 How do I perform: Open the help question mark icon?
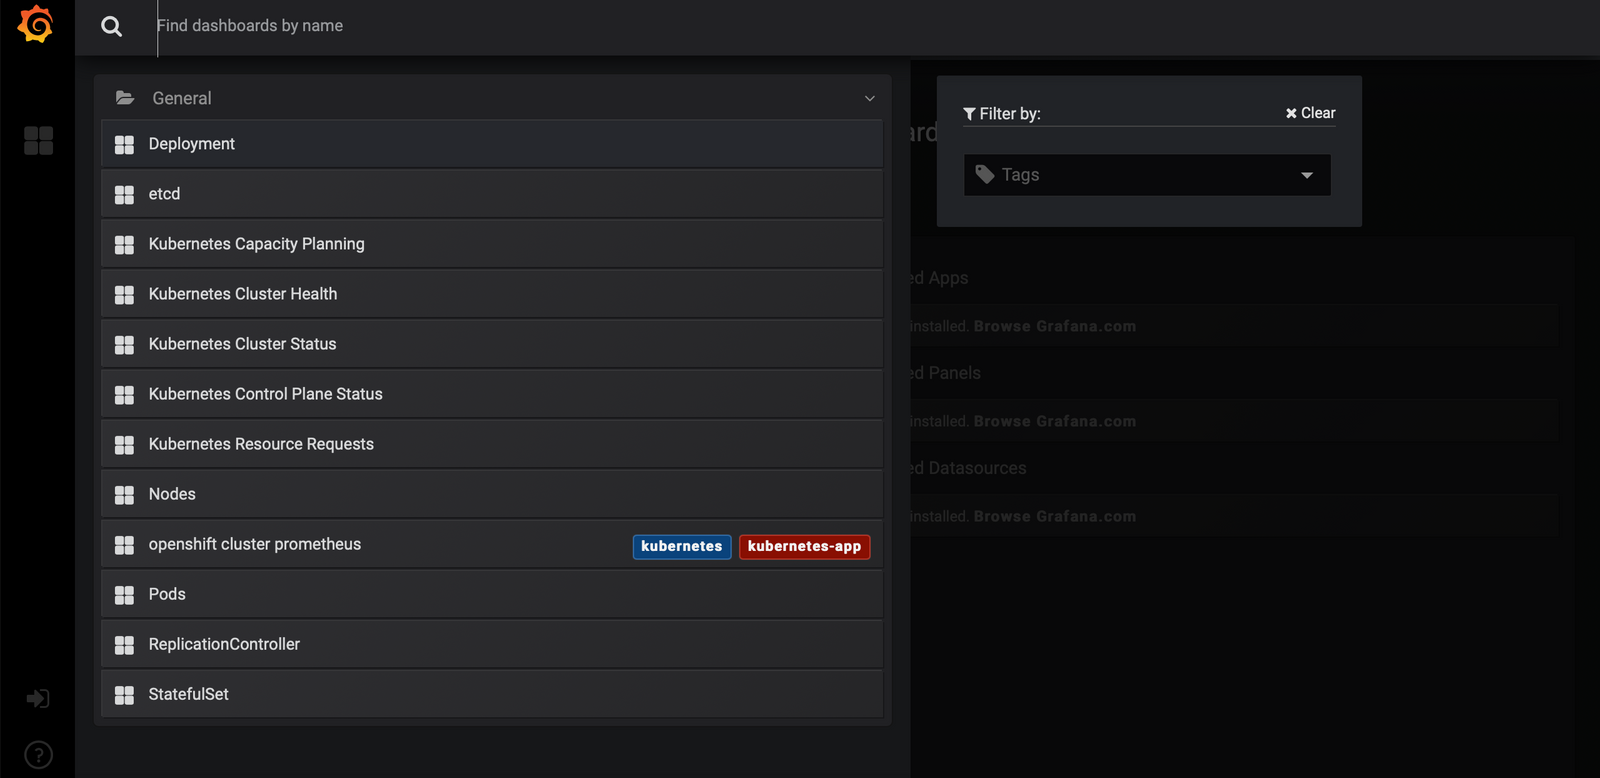pos(38,755)
